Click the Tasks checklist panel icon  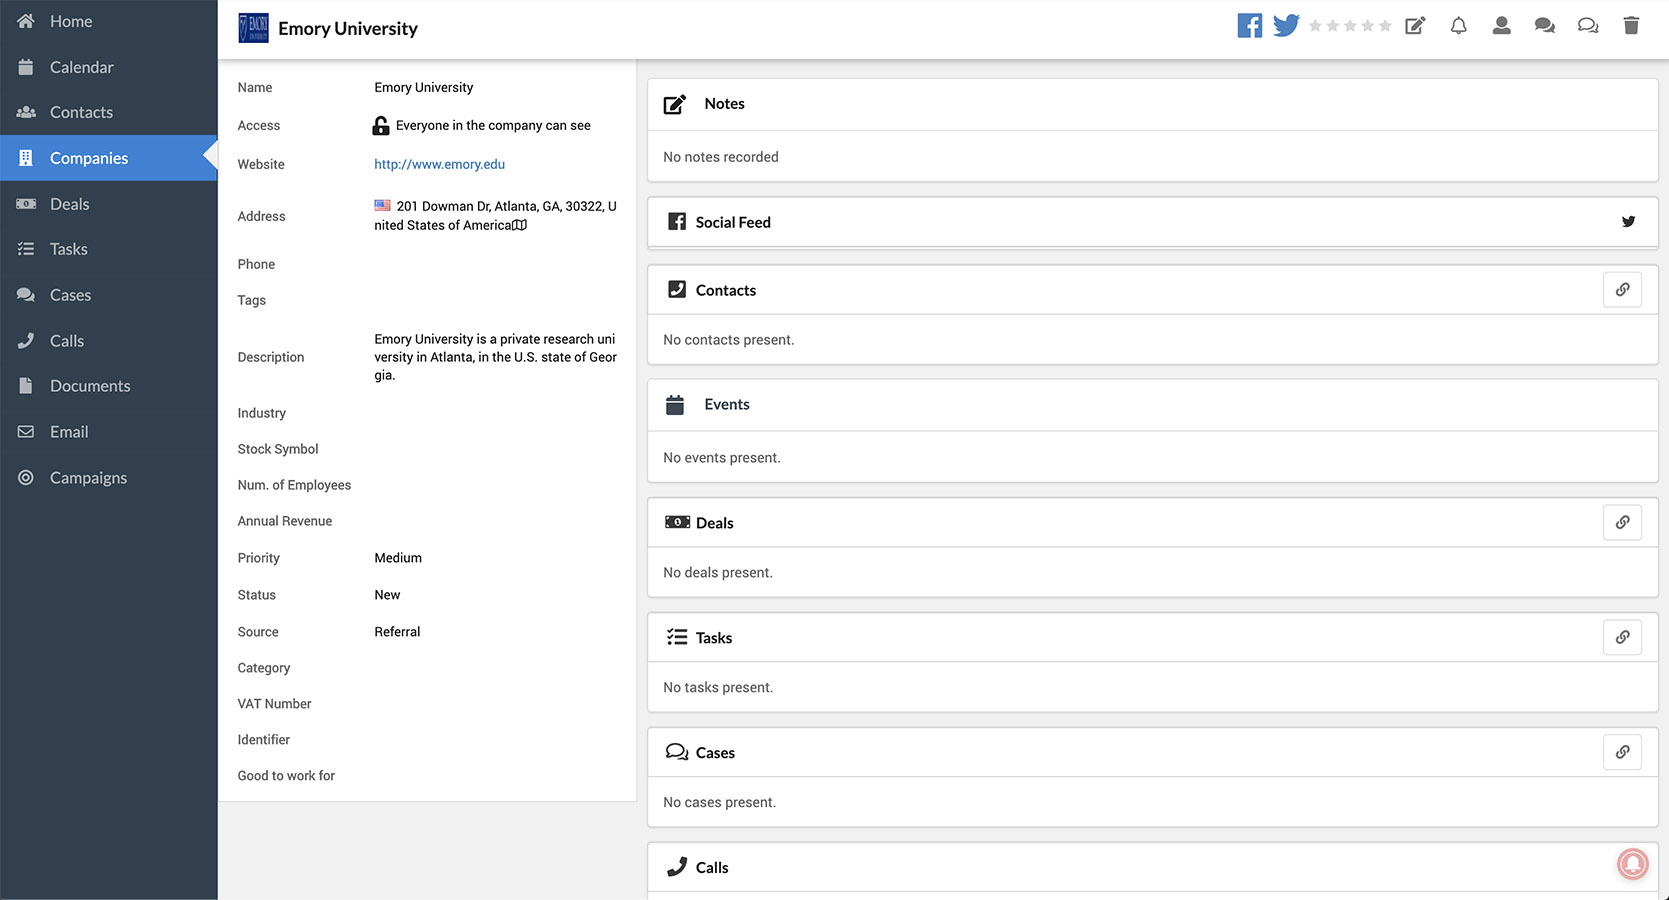[677, 637]
